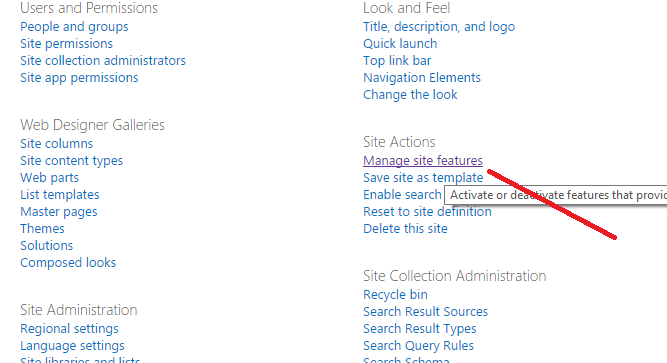Go to Navigation Elements page
Screen dimensions: 667x363
(x=422, y=78)
